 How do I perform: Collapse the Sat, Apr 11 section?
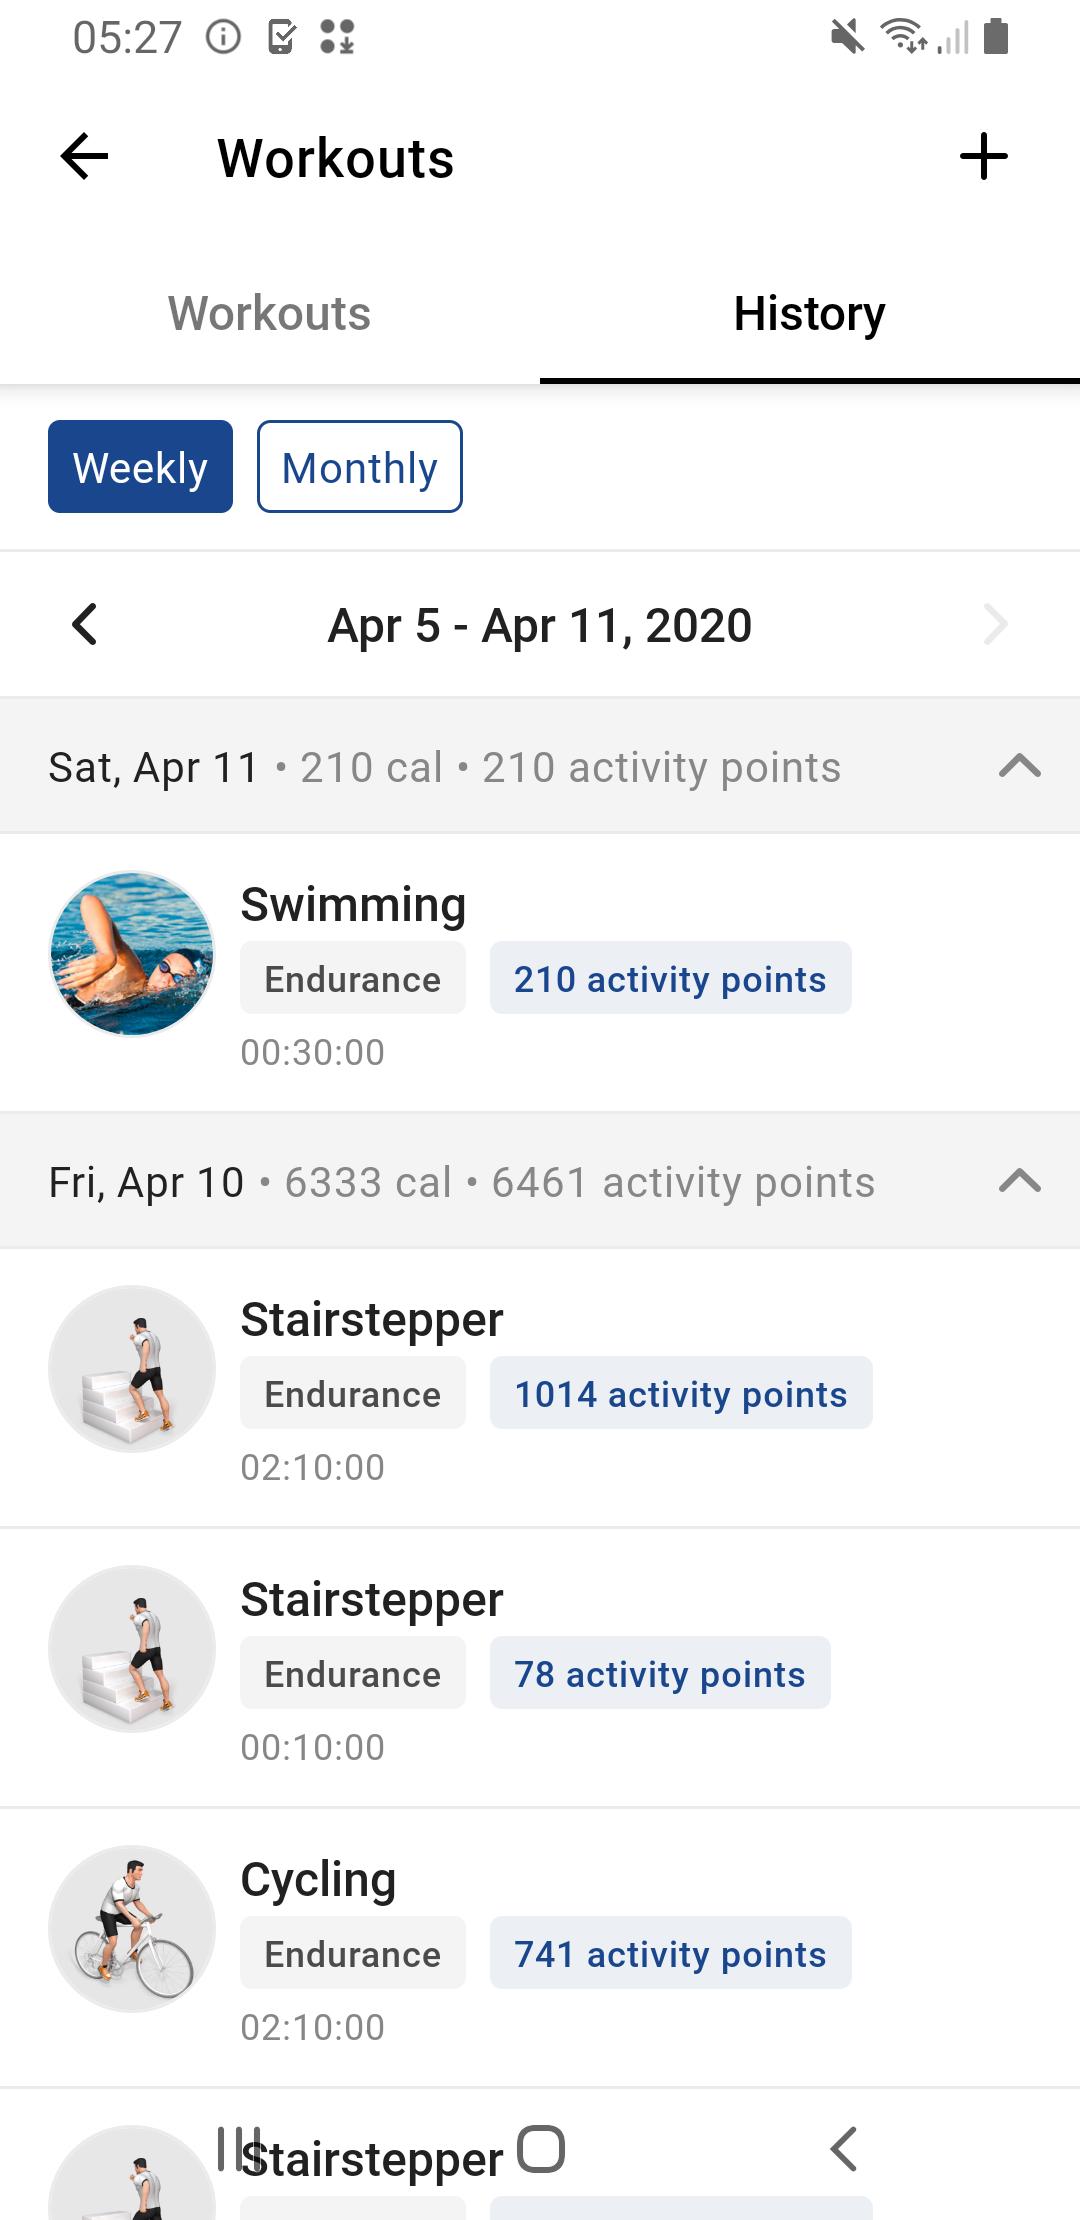click(1020, 767)
